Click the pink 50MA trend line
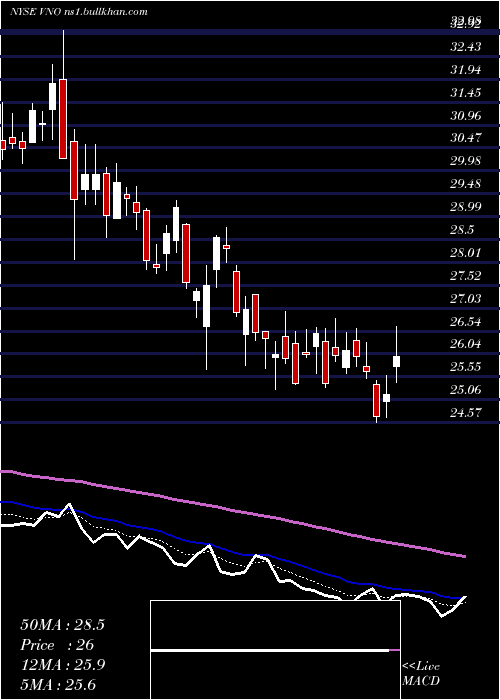 pos(232,510)
